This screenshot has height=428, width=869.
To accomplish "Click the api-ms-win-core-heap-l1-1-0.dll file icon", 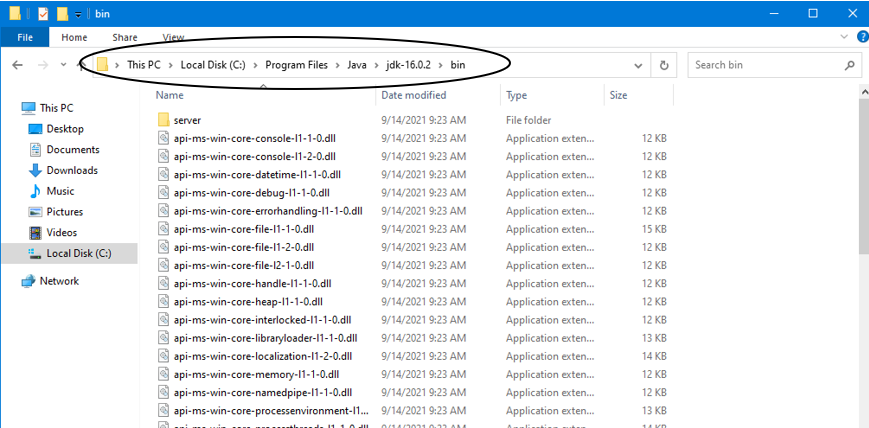I will 163,302.
